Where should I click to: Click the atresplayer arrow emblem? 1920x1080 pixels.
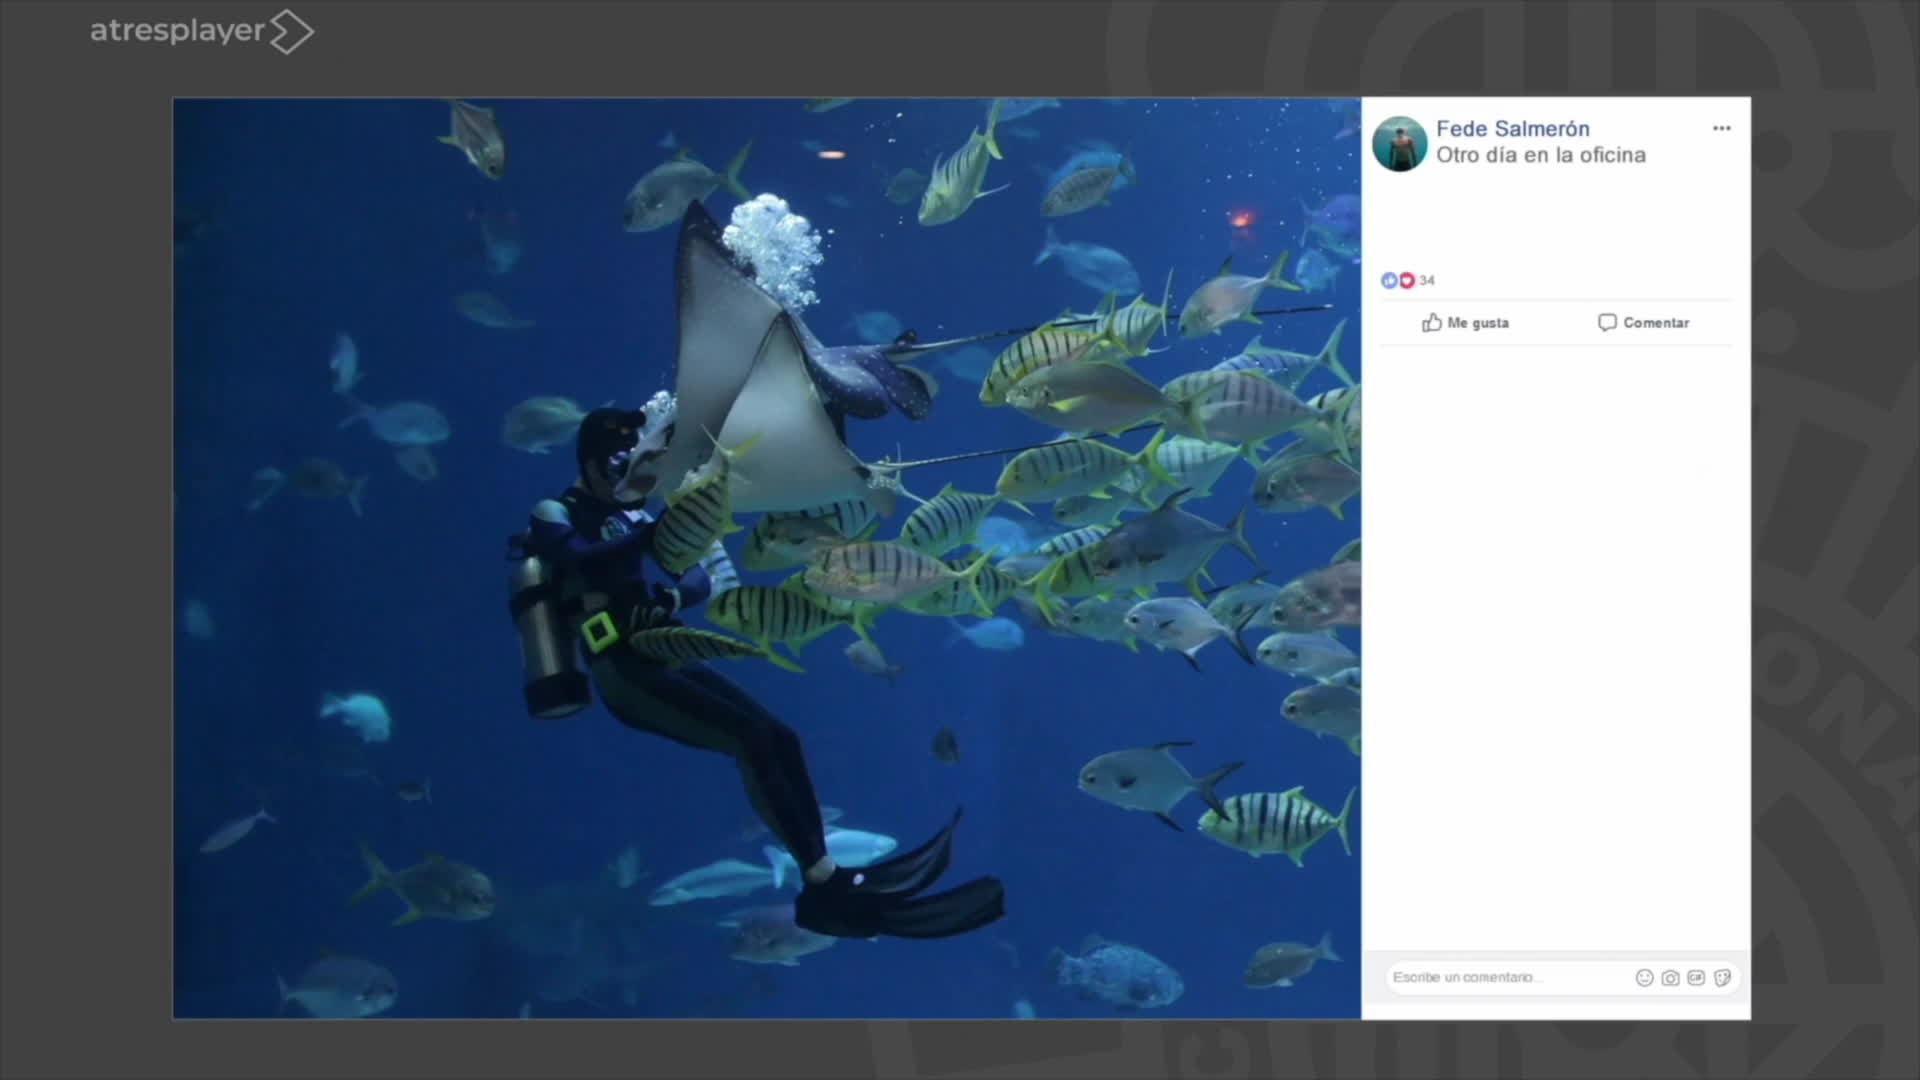[x=291, y=31]
